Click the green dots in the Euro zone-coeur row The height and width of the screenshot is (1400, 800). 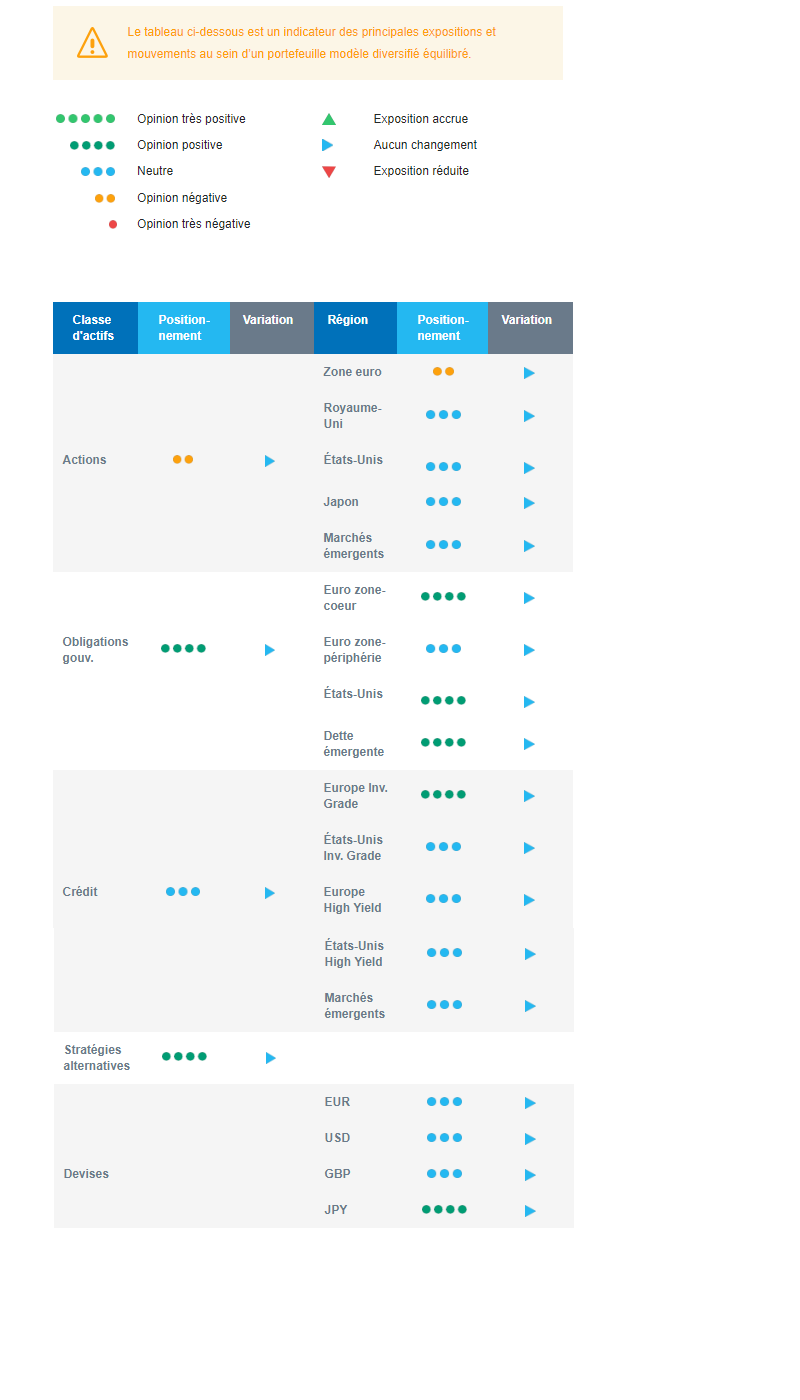443,597
